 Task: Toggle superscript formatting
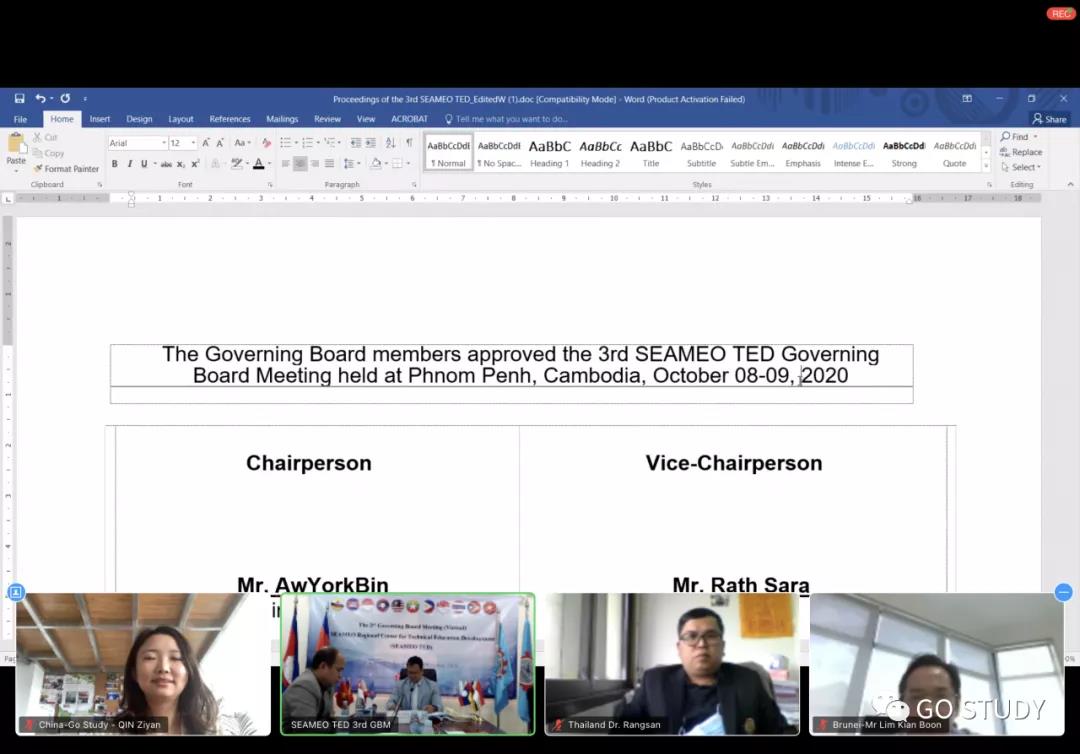coord(195,164)
